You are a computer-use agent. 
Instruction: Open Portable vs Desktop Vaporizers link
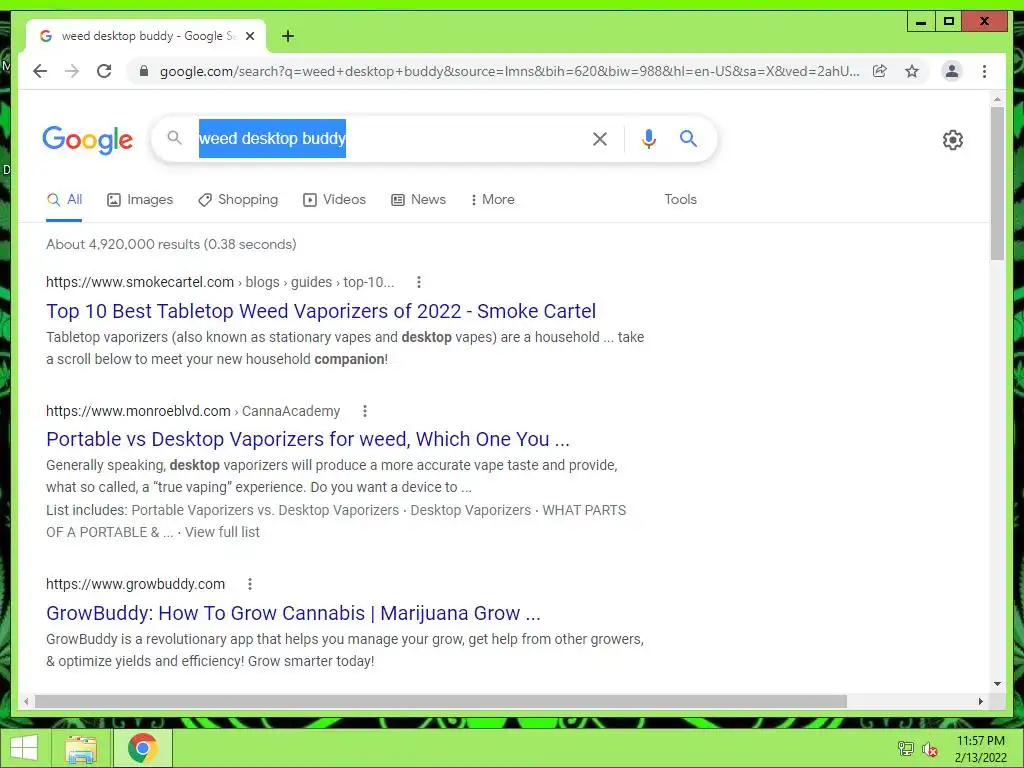click(x=308, y=439)
